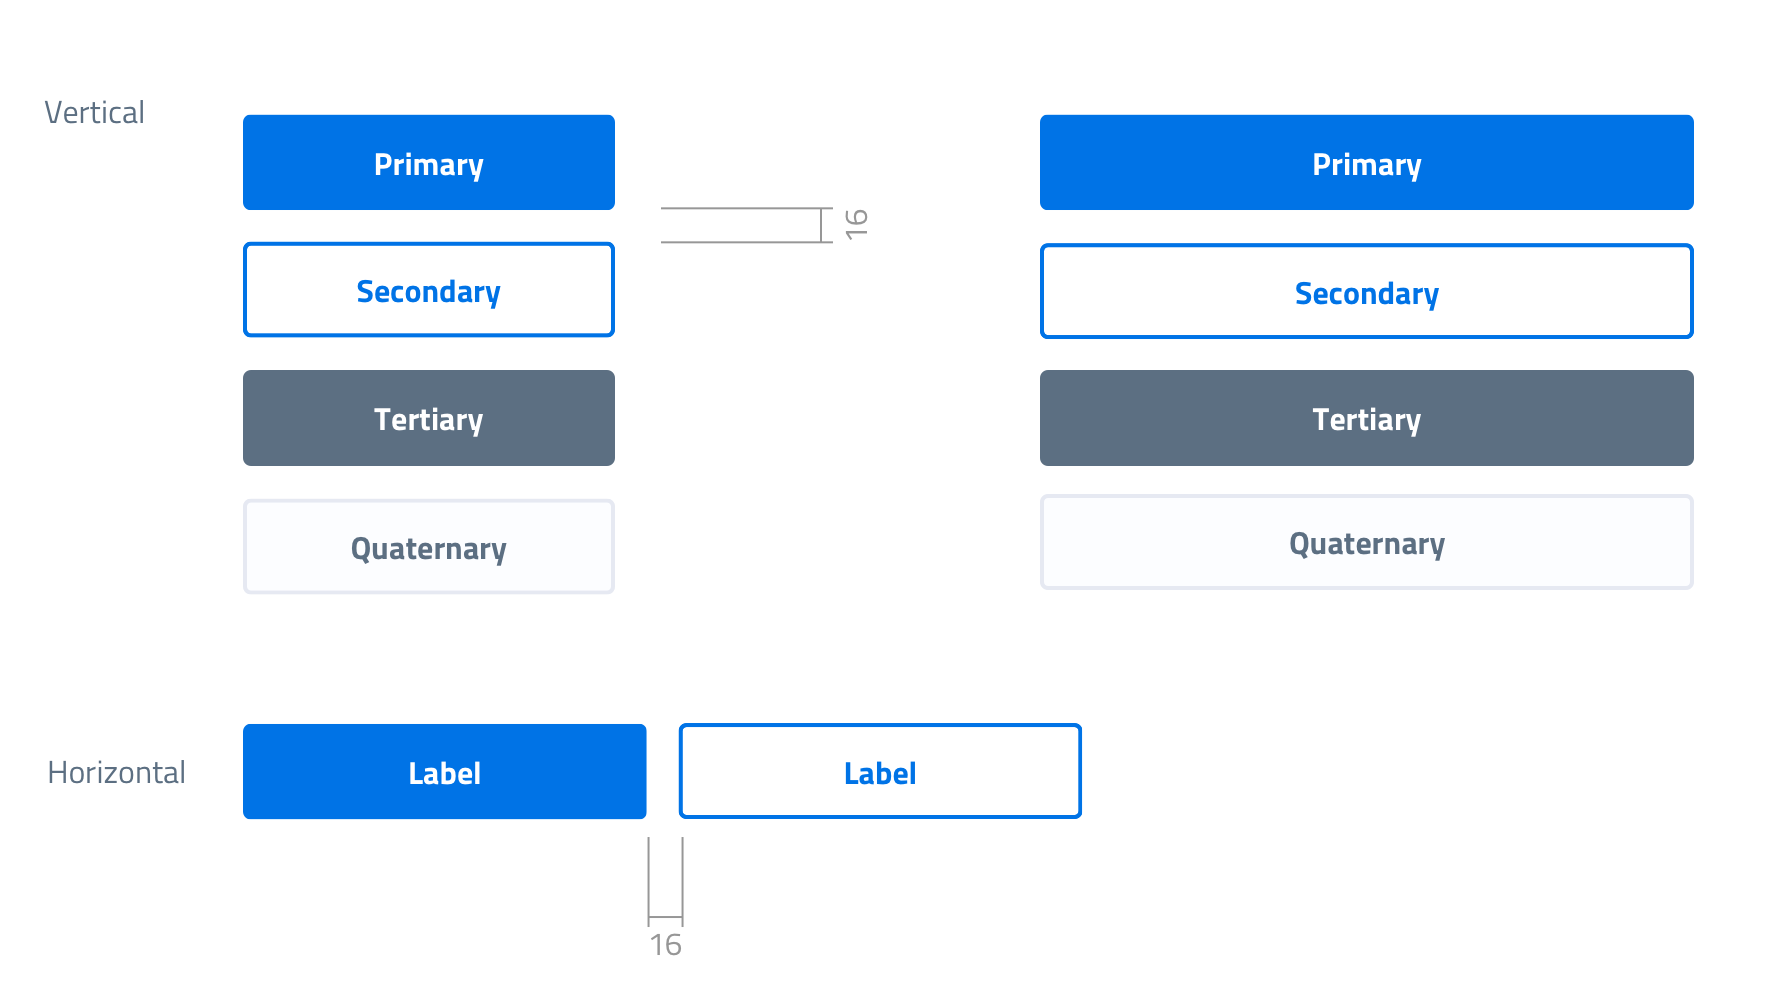Screen dimensions: 1774x994
Task: Click right vertical line of horizontal spacing guide
Action: [683, 875]
